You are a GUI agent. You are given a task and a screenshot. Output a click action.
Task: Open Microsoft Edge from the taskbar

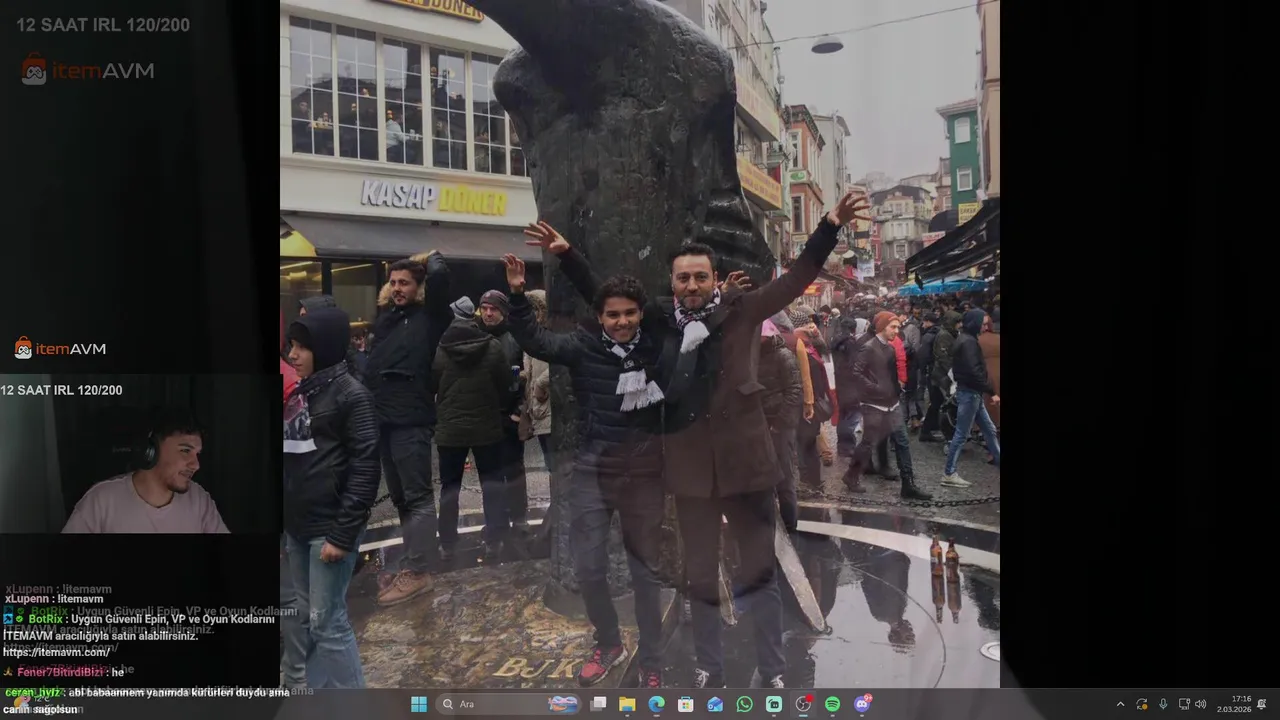coord(656,704)
